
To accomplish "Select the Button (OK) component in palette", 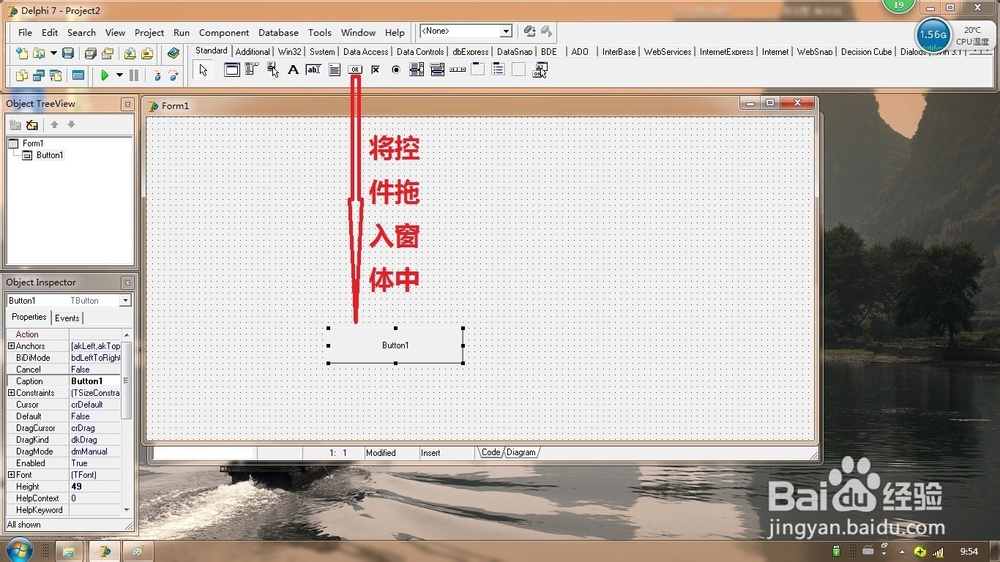I will coord(355,70).
